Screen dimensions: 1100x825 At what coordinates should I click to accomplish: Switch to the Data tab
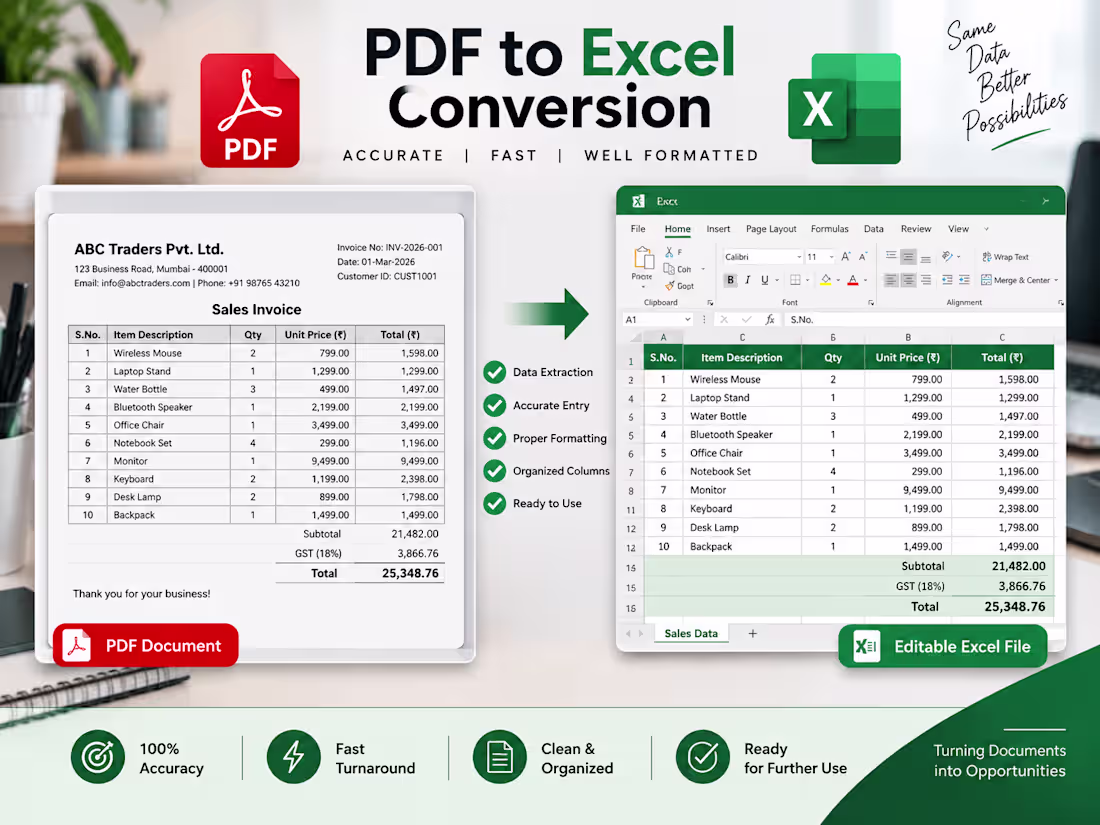click(x=873, y=229)
